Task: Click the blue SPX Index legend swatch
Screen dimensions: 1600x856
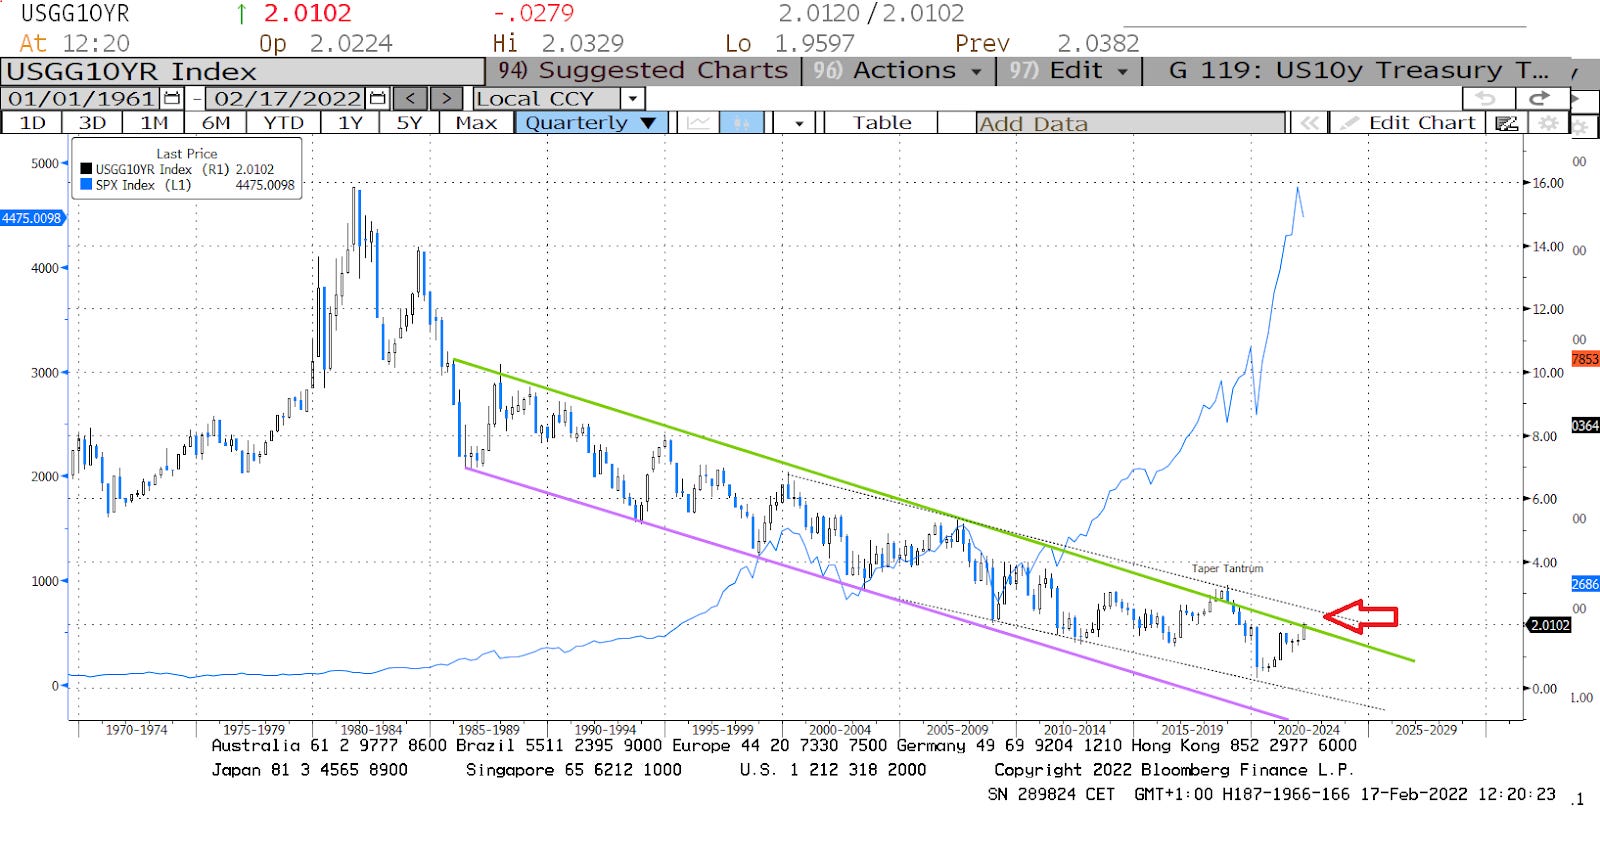Action: tap(86, 184)
